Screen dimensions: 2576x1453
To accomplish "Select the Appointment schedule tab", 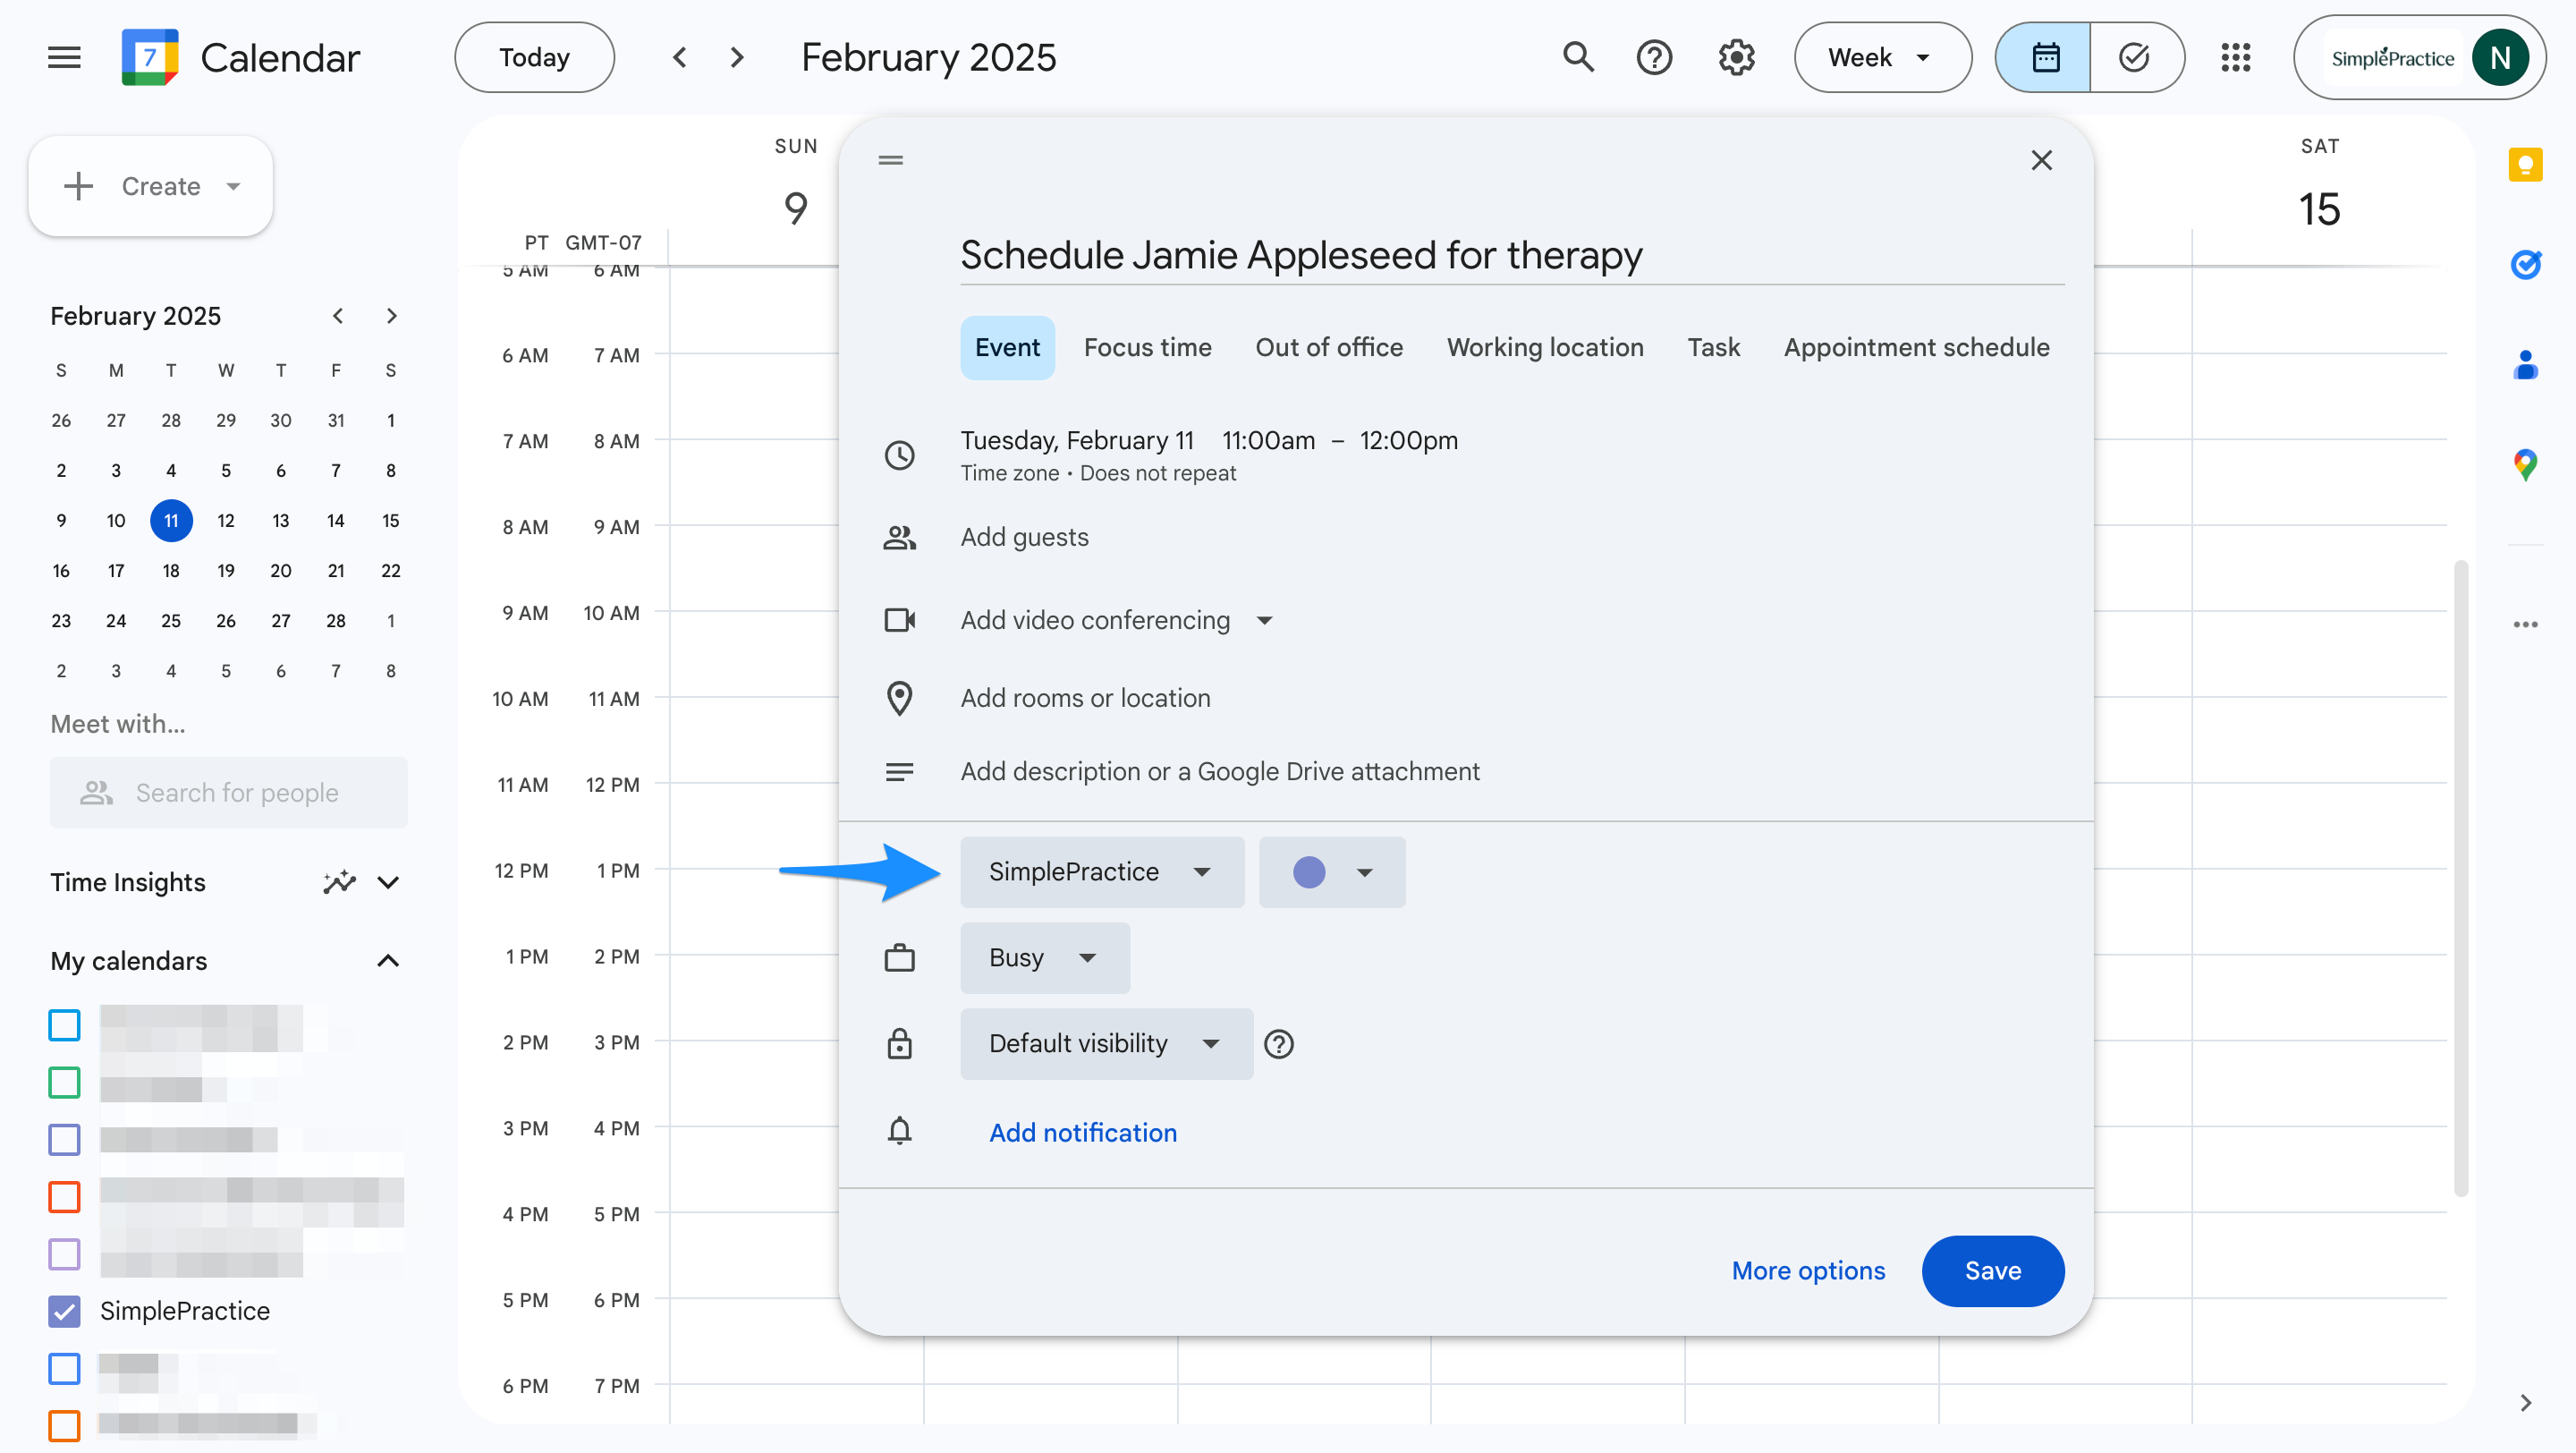I will click(1916, 347).
